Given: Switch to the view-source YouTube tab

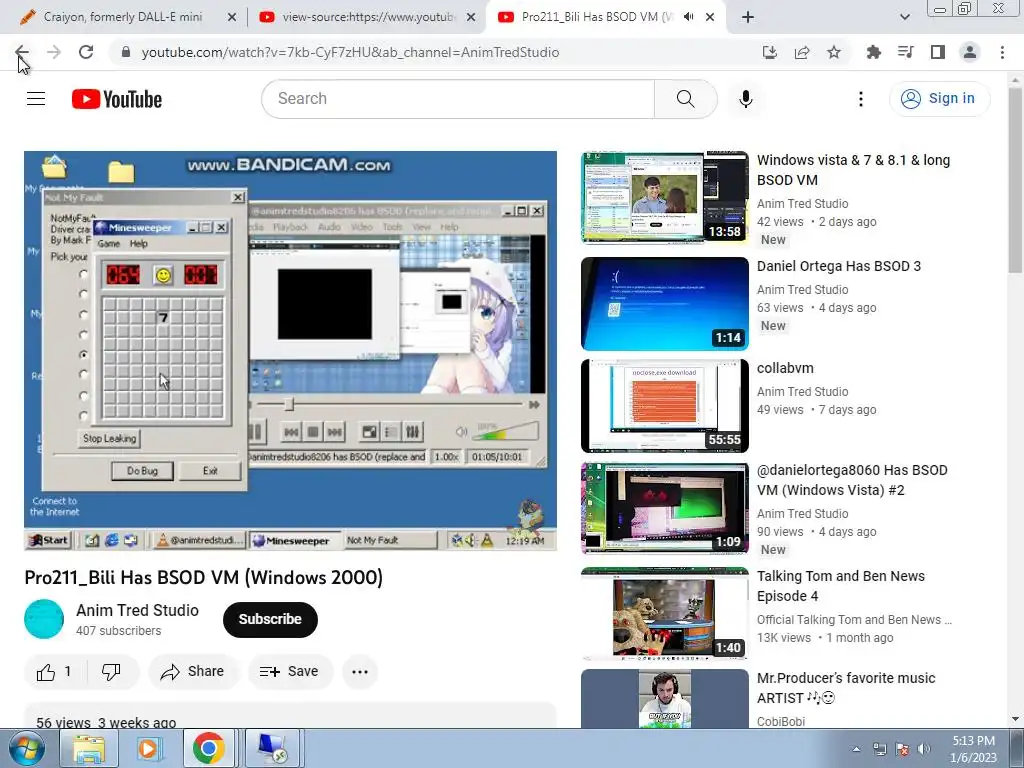Looking at the screenshot, I should point(366,17).
